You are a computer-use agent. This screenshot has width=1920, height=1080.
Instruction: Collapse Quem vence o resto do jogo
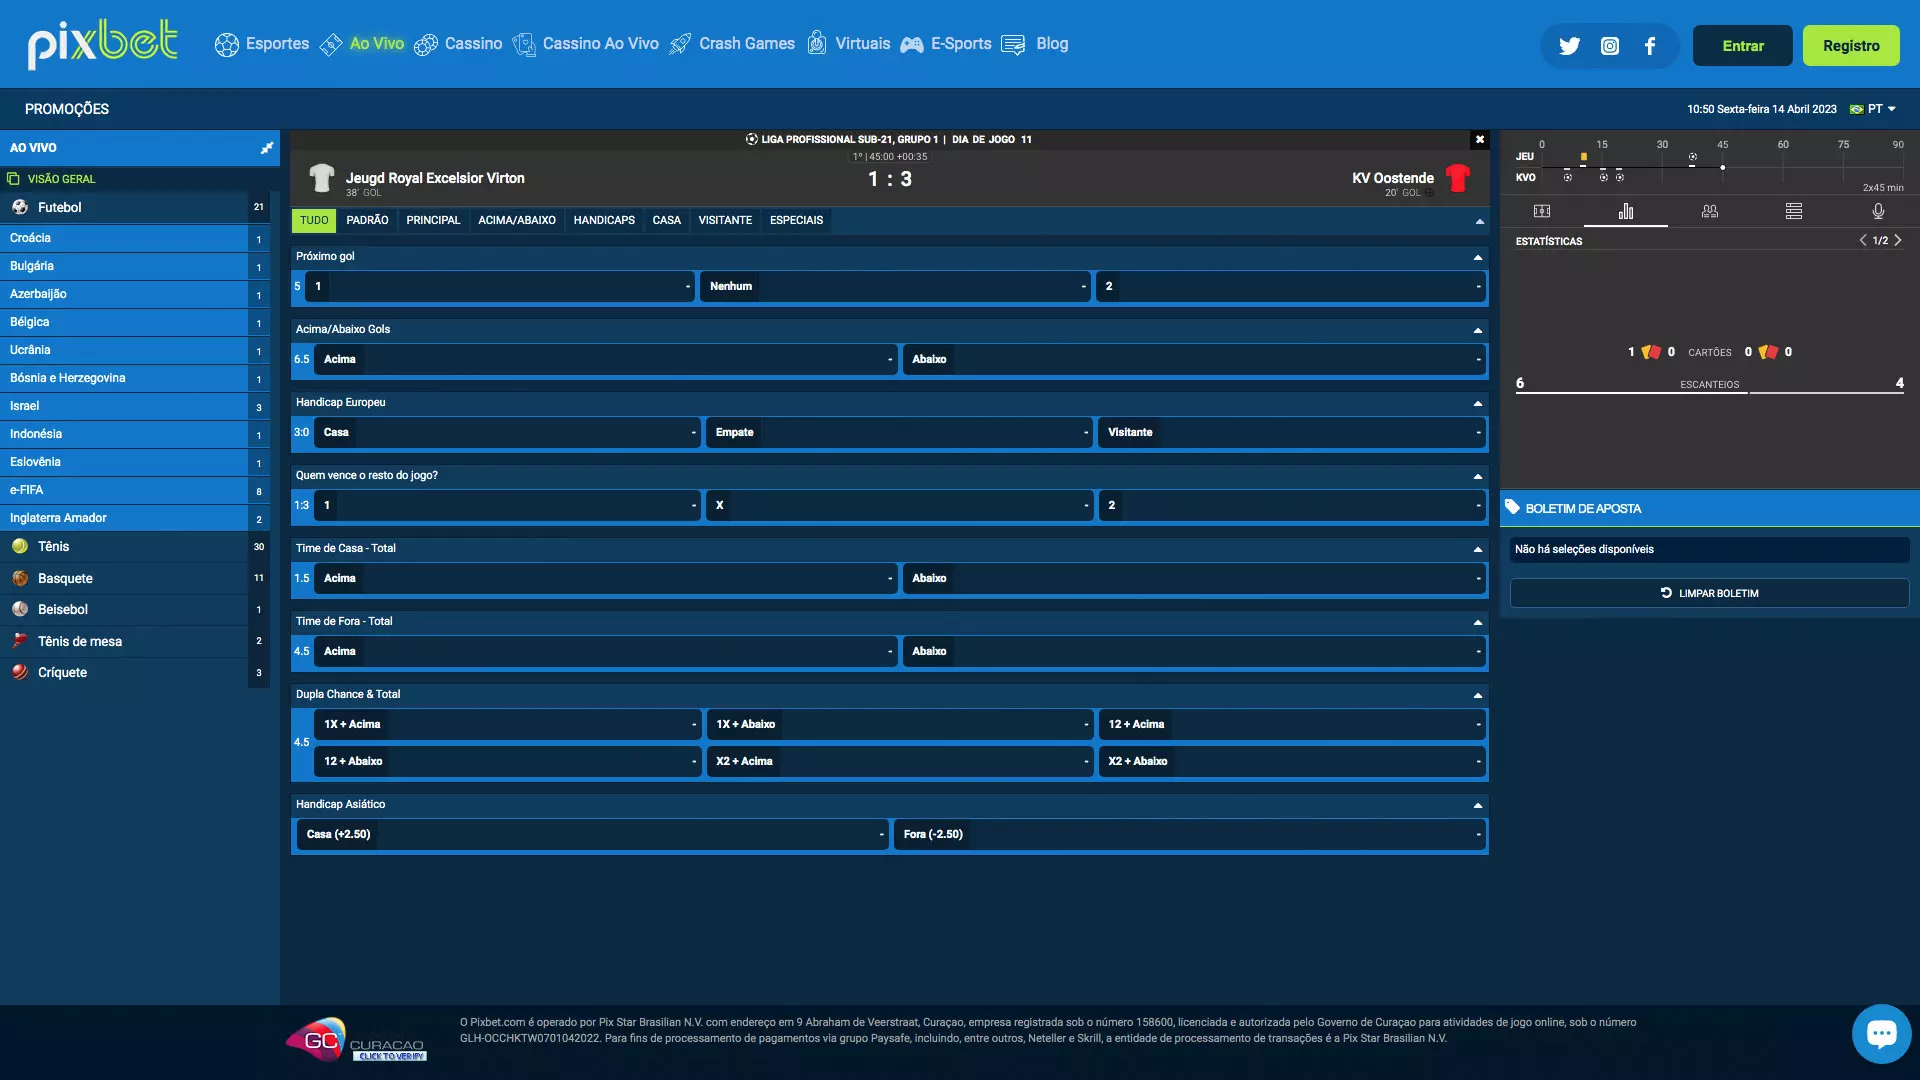coord(1478,476)
